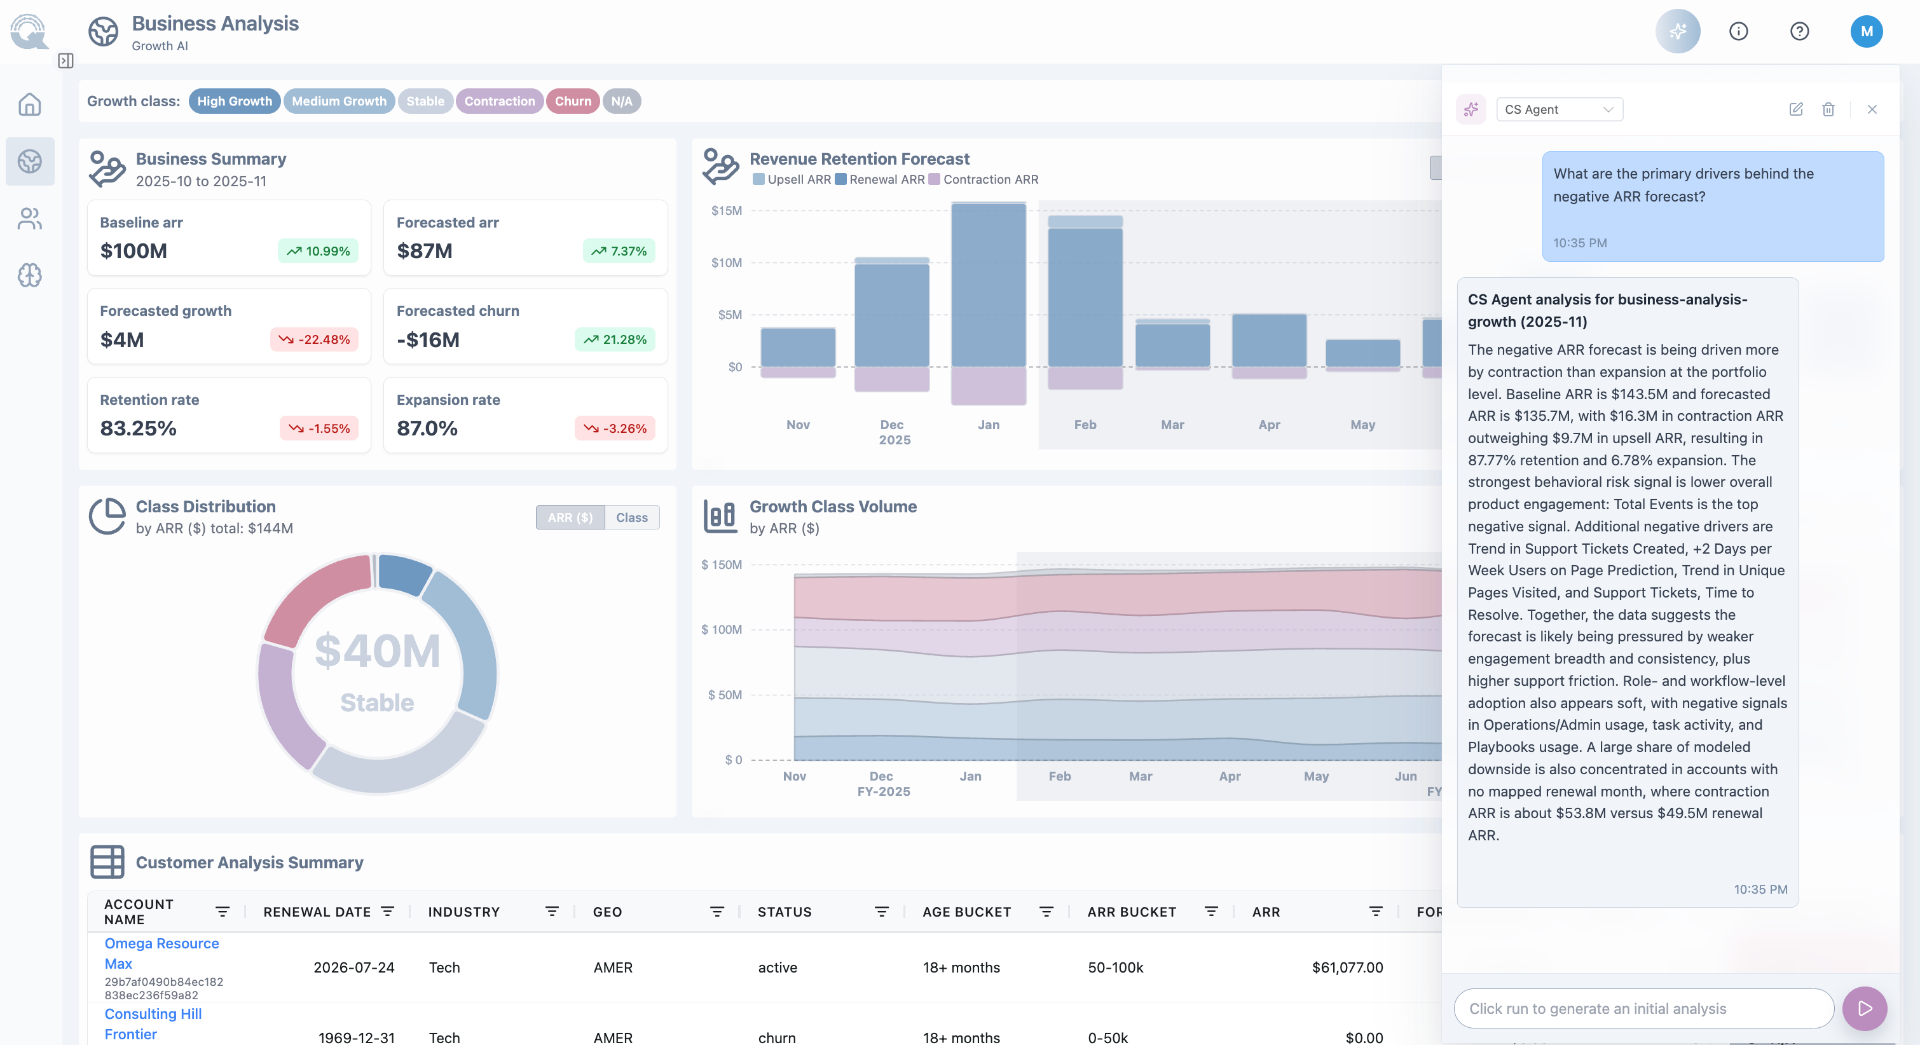
Task: Open the Consulting Hill Frontier account link
Action: pos(153,1024)
